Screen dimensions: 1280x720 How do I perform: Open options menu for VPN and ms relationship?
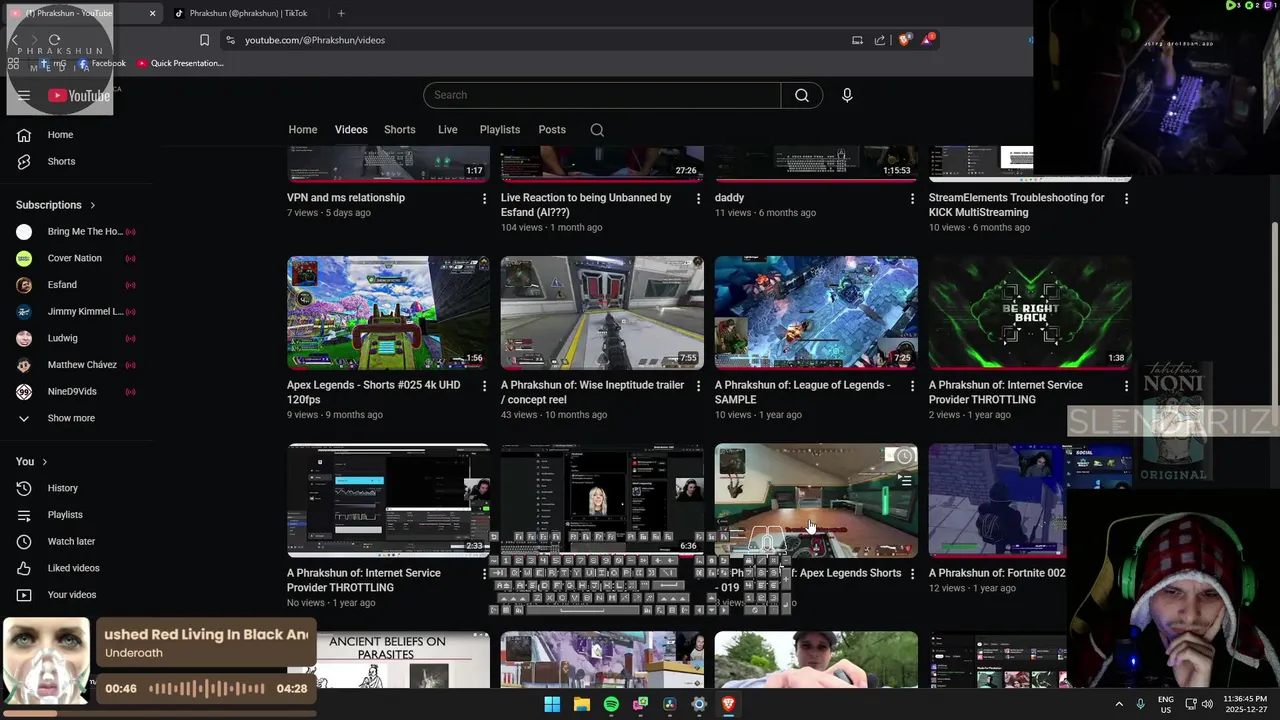485,199
